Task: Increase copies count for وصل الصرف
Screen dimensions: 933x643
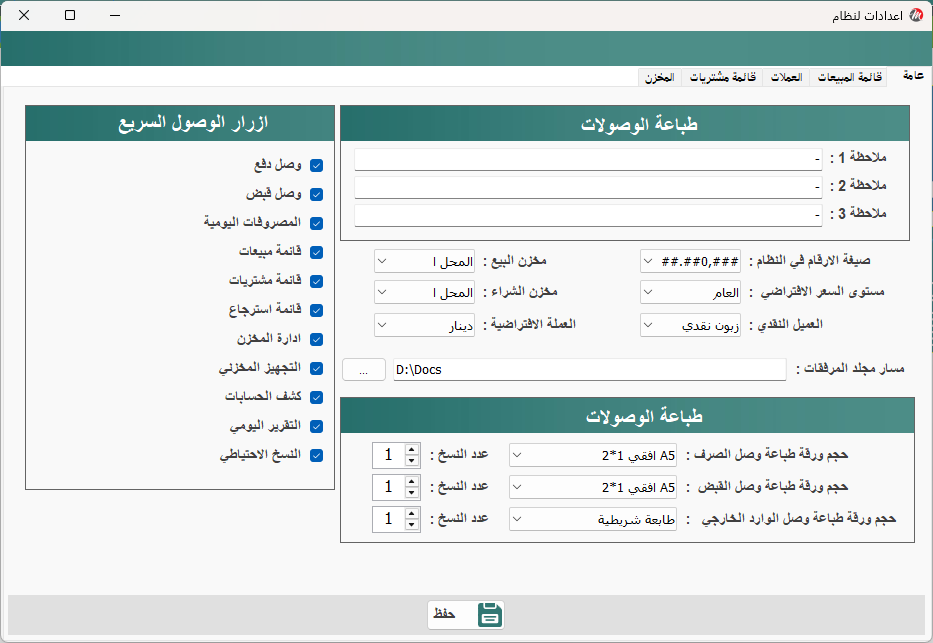Action: [x=412, y=449]
